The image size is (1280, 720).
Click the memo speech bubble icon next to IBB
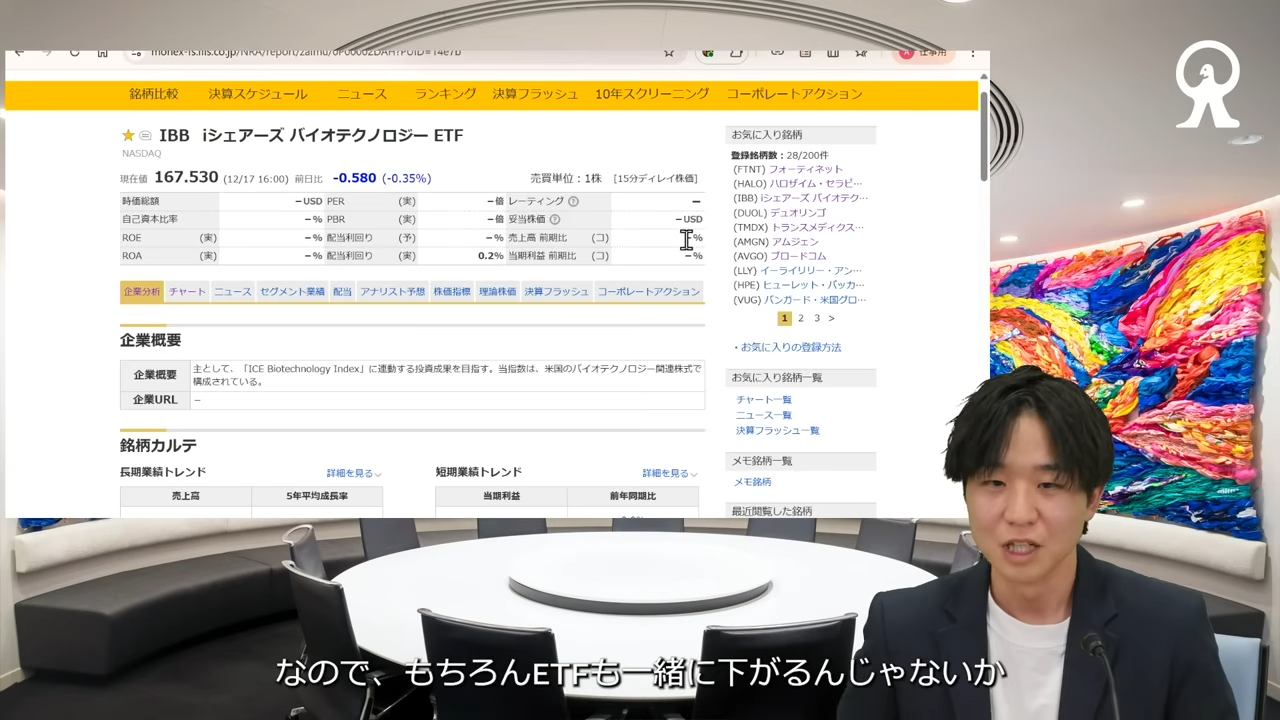pyautogui.click(x=145, y=136)
